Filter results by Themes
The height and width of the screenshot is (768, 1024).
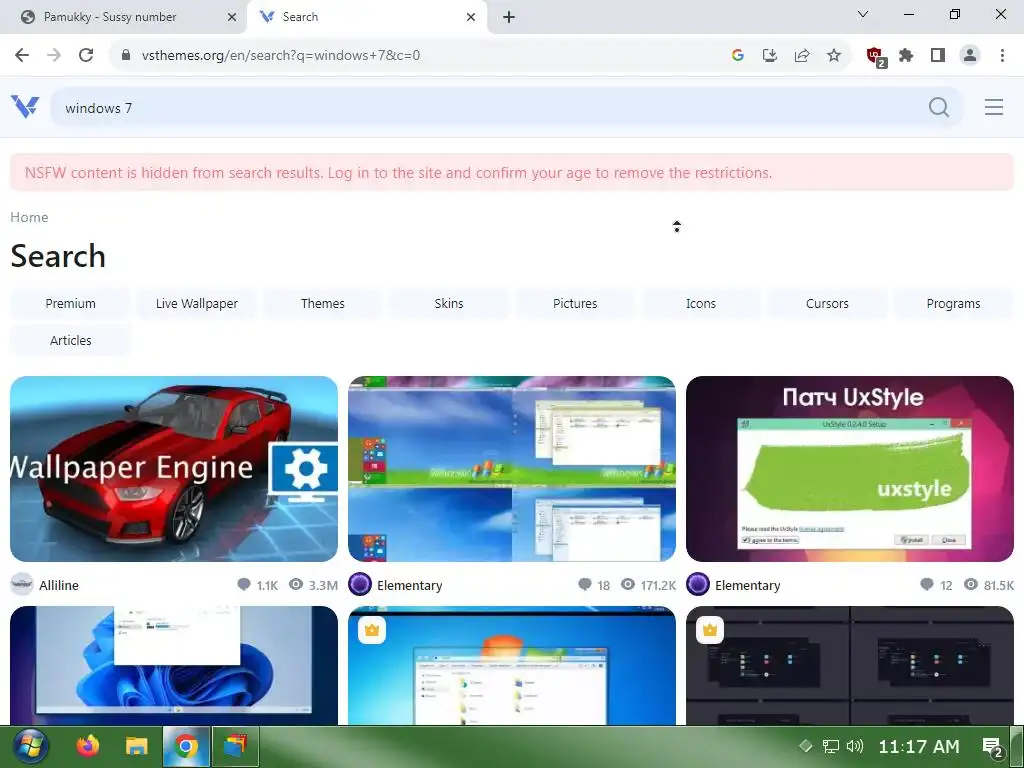click(323, 303)
